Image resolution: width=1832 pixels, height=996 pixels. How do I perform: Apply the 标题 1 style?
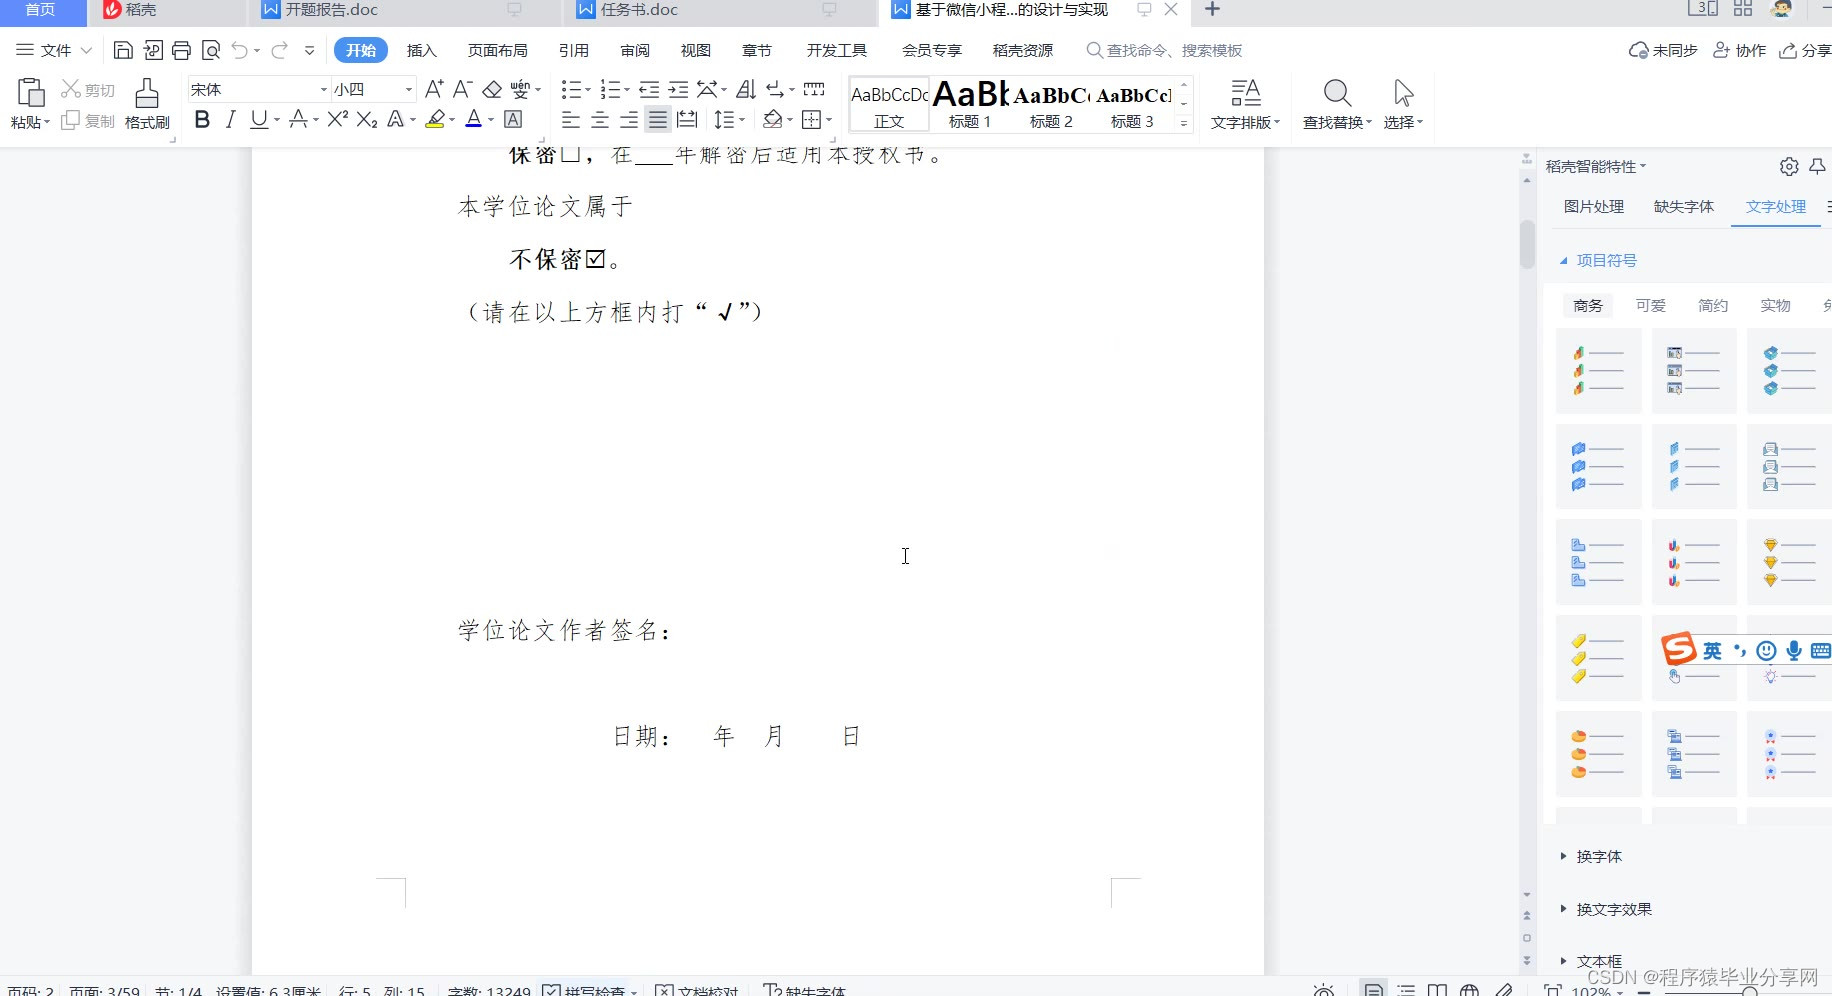970,104
